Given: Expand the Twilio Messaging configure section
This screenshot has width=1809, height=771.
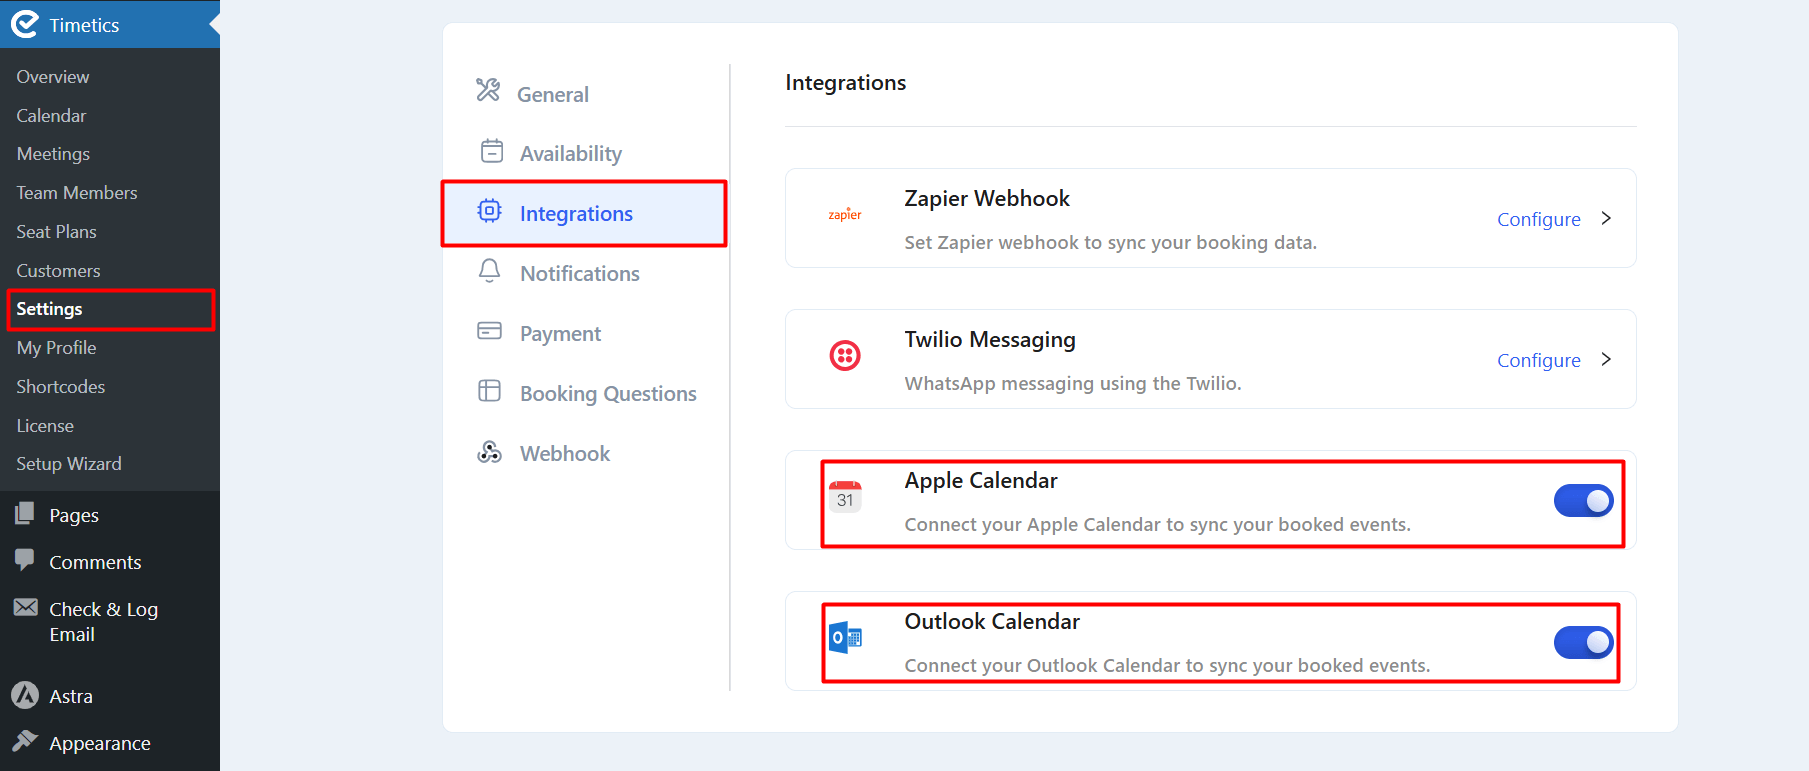Looking at the screenshot, I should tap(1606, 359).
